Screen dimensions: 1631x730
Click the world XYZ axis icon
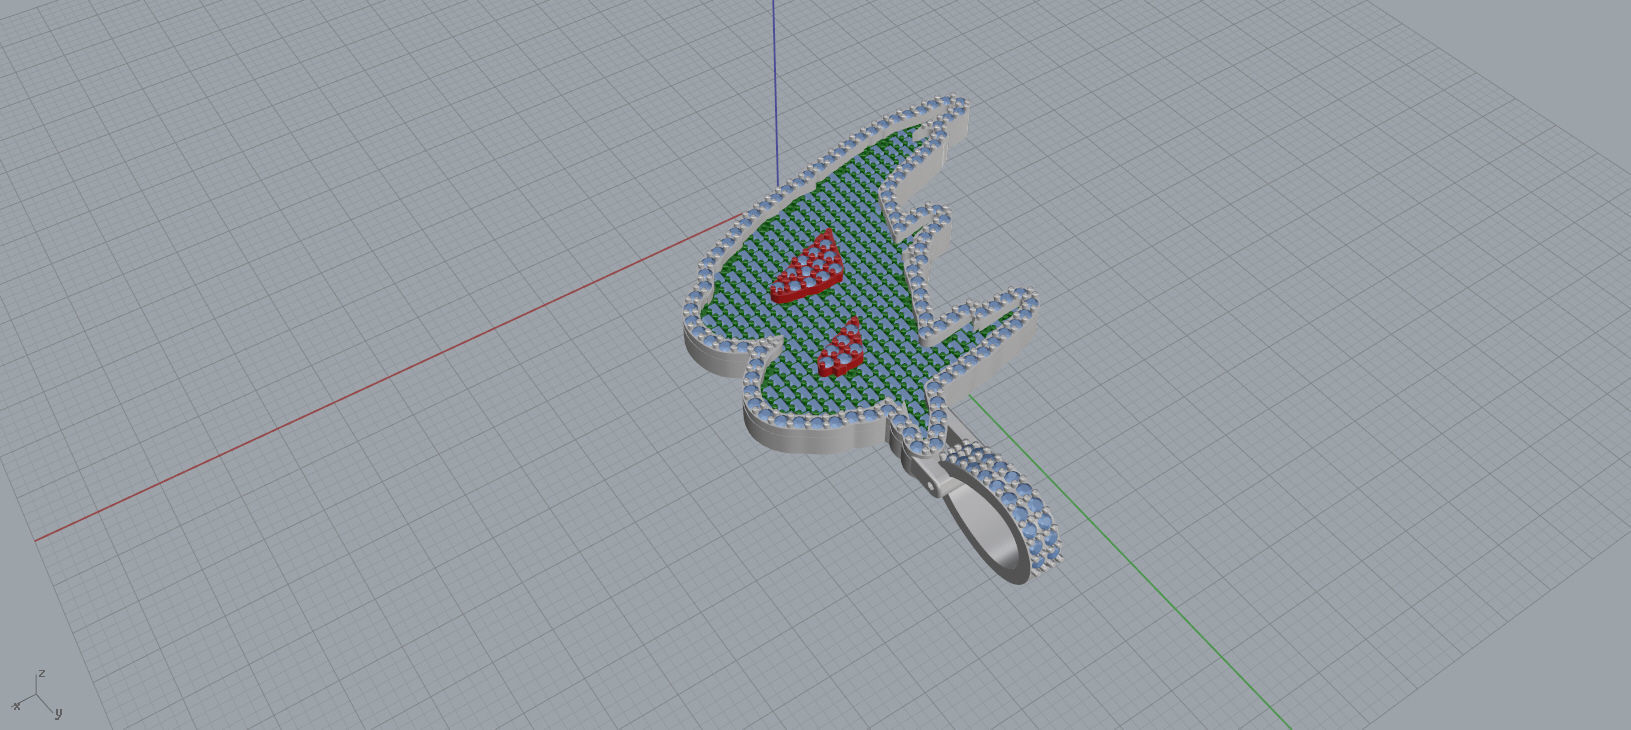pyautogui.click(x=38, y=695)
